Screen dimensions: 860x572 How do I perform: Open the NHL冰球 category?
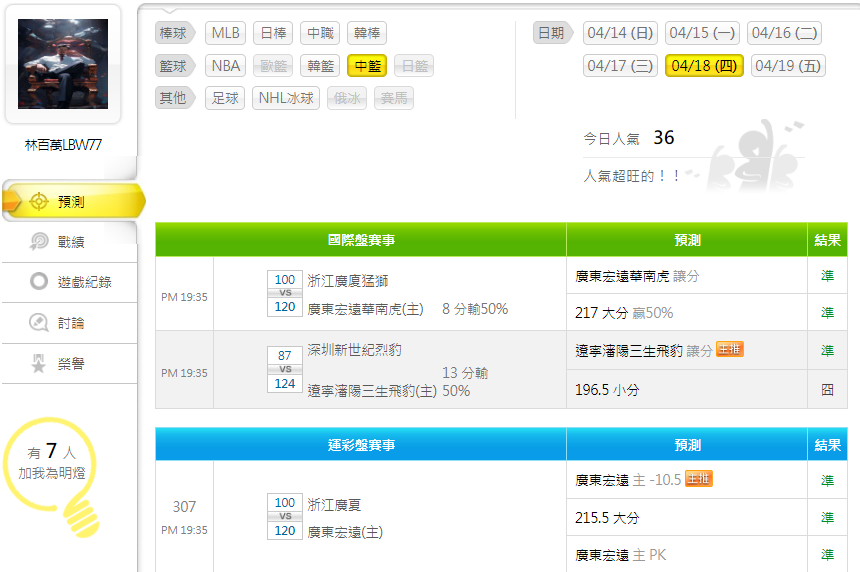(x=286, y=98)
